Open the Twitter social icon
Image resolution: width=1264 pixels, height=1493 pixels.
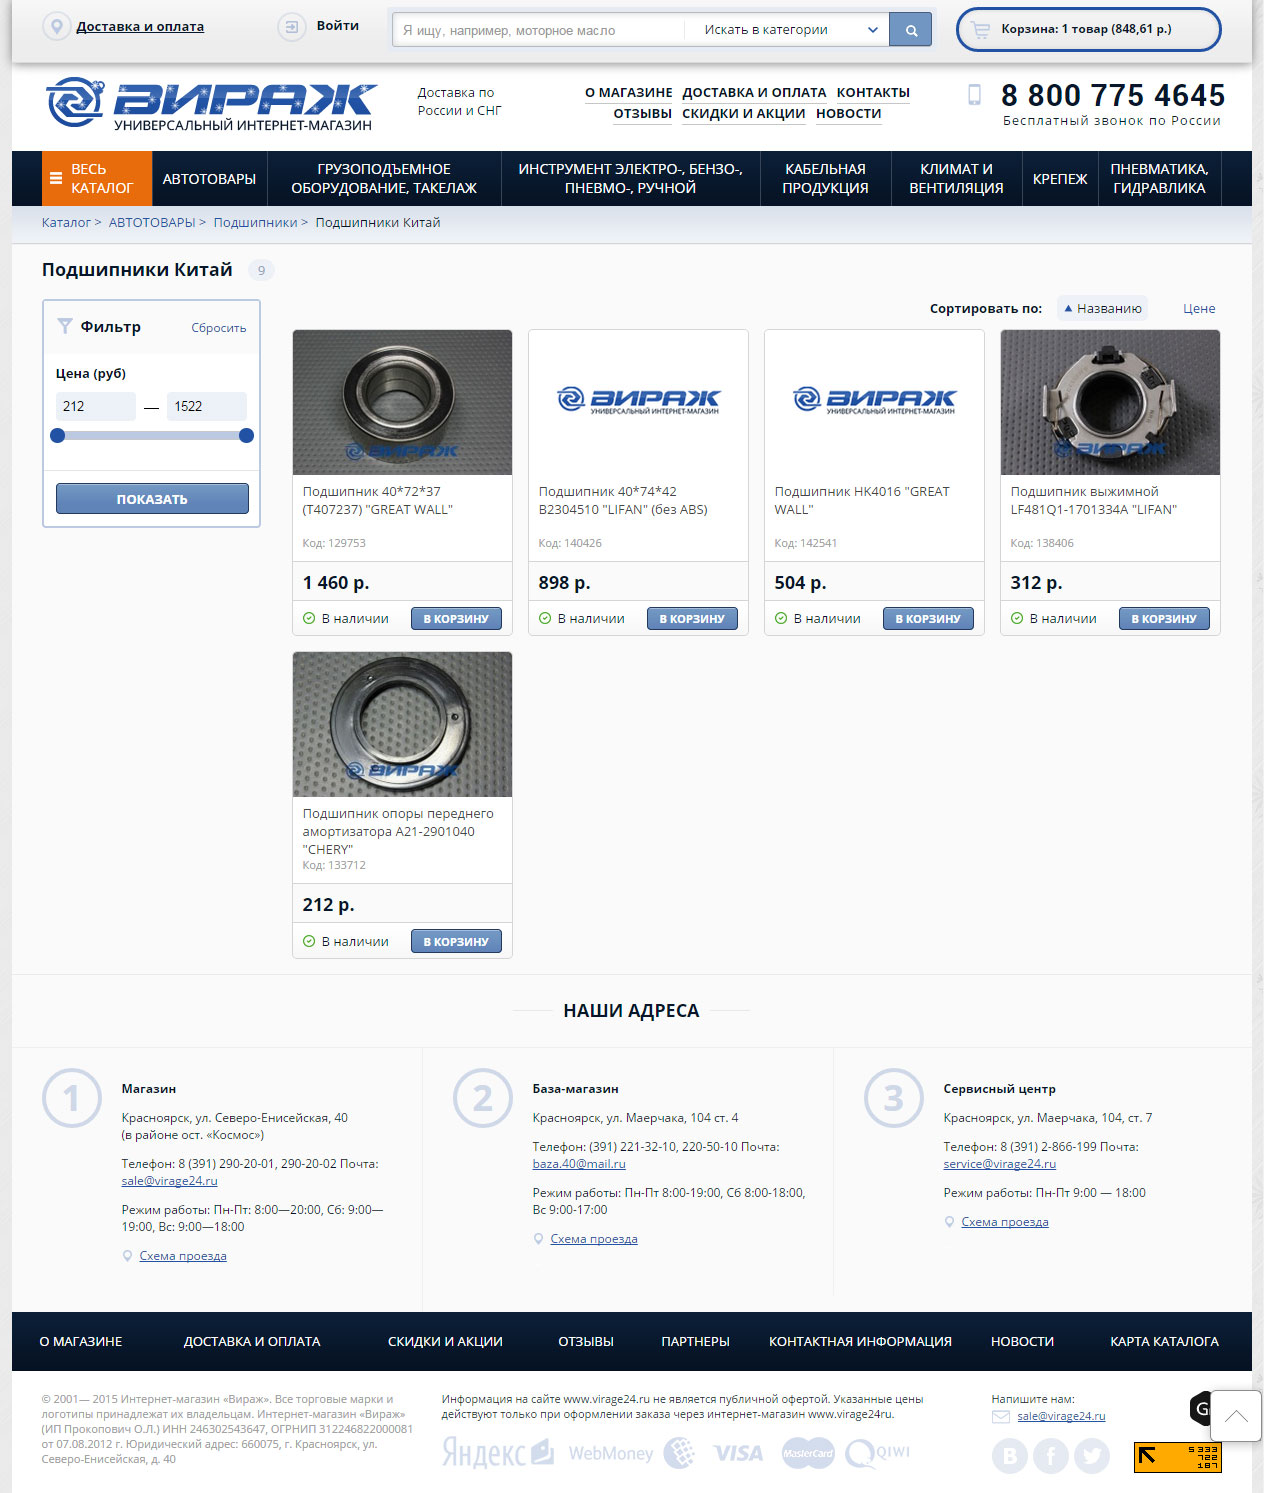[1092, 1456]
